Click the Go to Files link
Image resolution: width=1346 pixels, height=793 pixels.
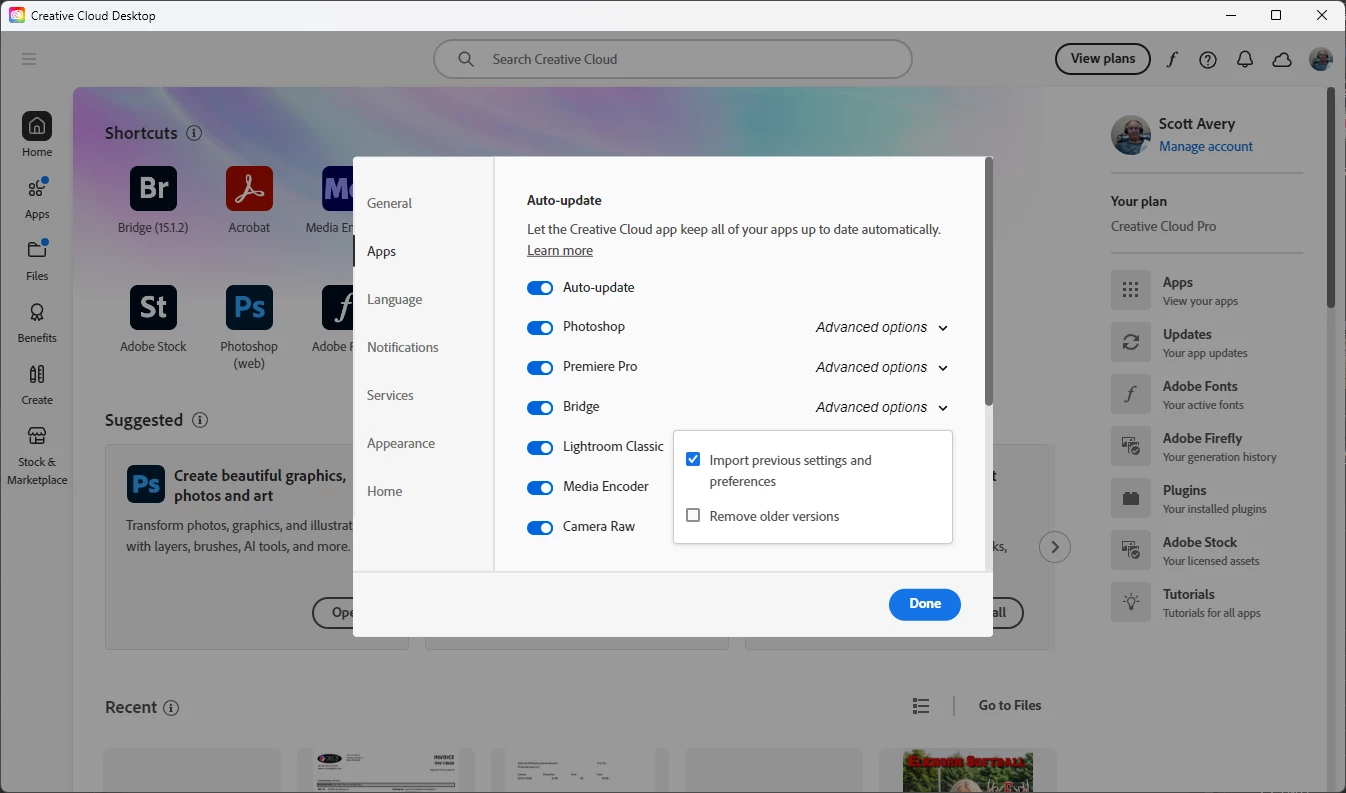[1010, 705]
